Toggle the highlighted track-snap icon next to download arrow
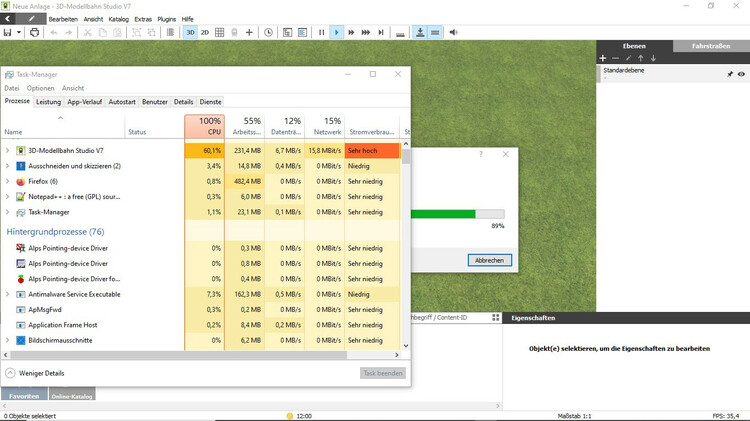 pyautogui.click(x=435, y=33)
